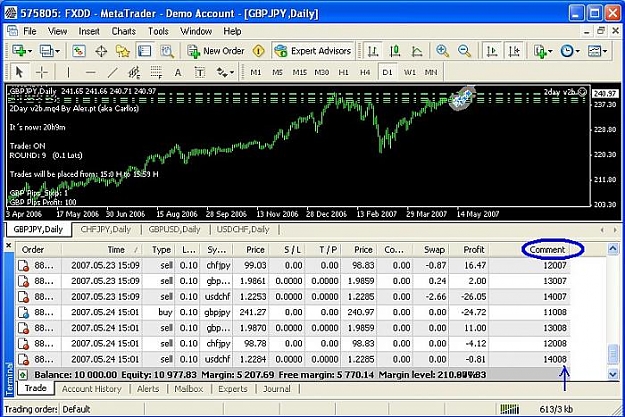The width and height of the screenshot is (625, 417).
Task: Select the cursor arrow tool
Action: click(19, 73)
